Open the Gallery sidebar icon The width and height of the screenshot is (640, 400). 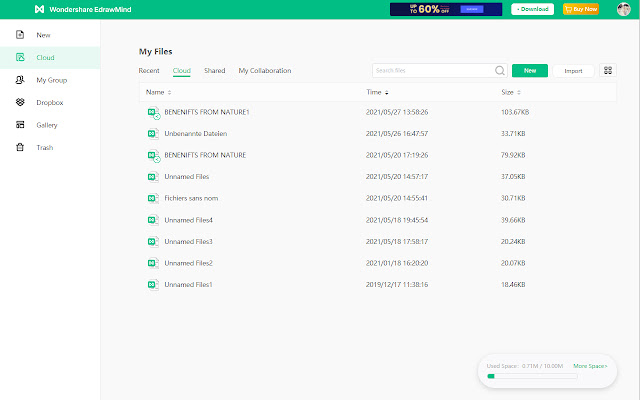click(20, 125)
